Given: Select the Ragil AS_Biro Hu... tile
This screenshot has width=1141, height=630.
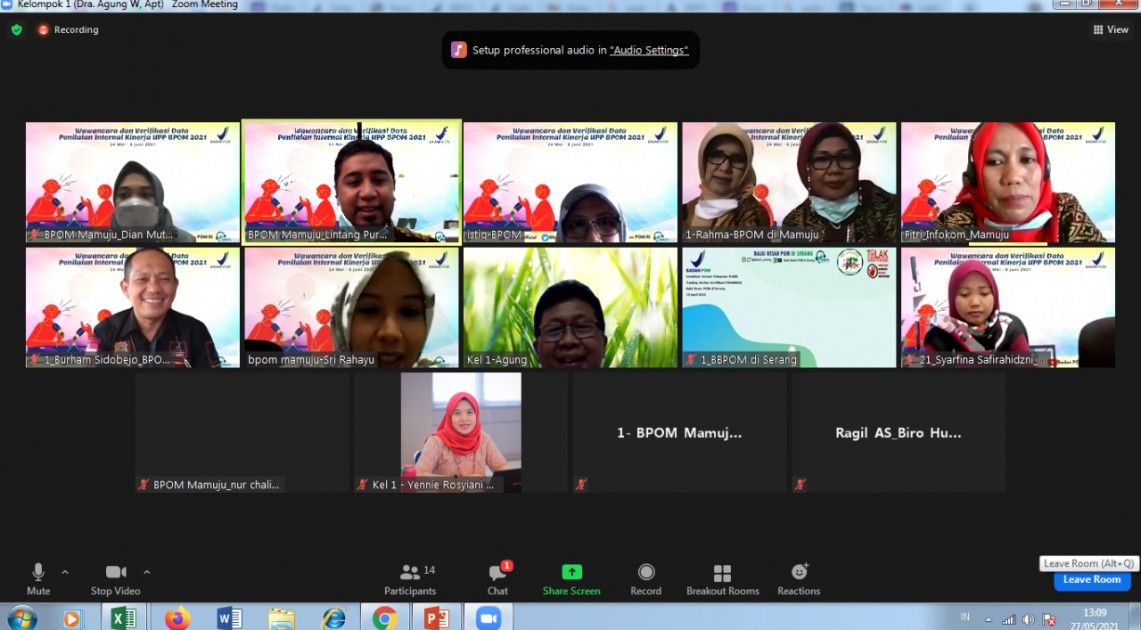Looking at the screenshot, I should [x=899, y=432].
